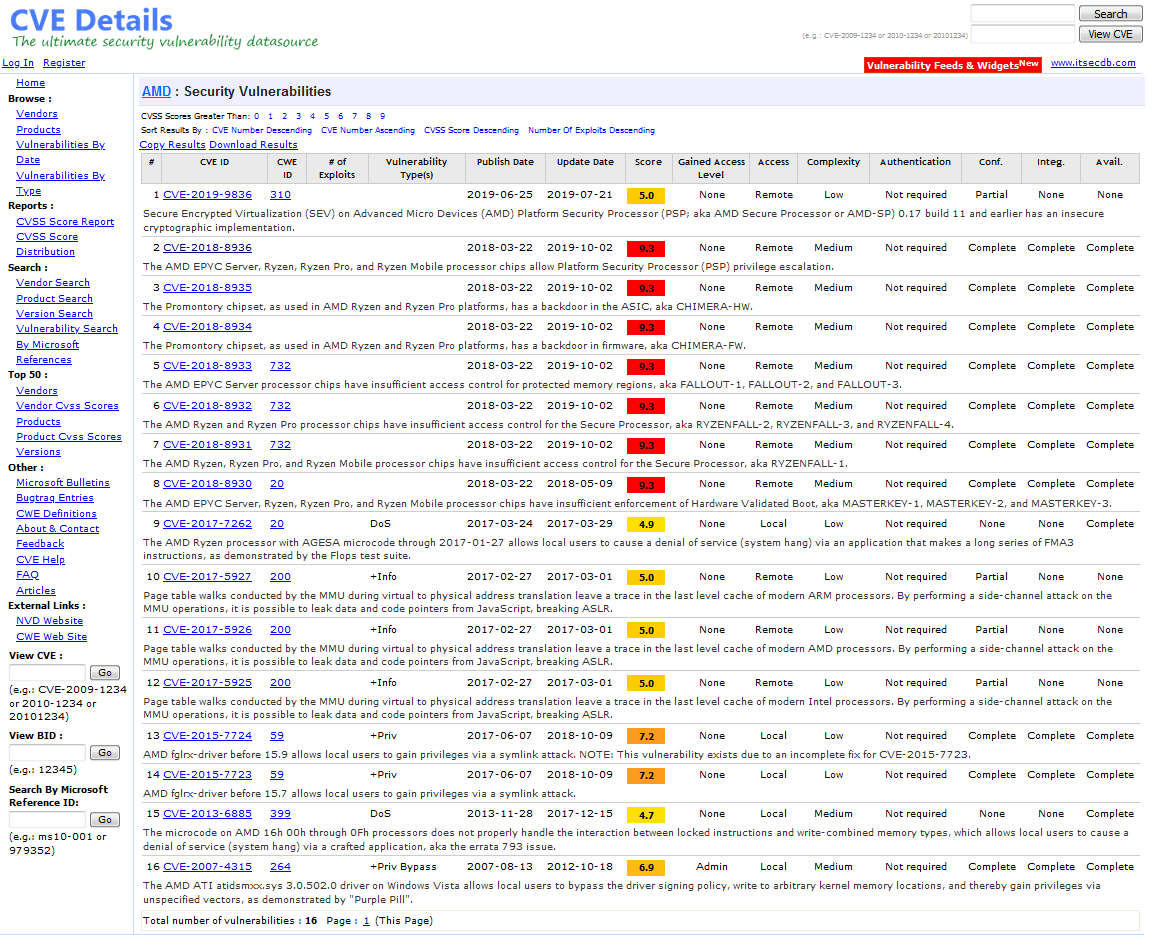Browse Vendors in the sidebar Browse section

tap(37, 114)
